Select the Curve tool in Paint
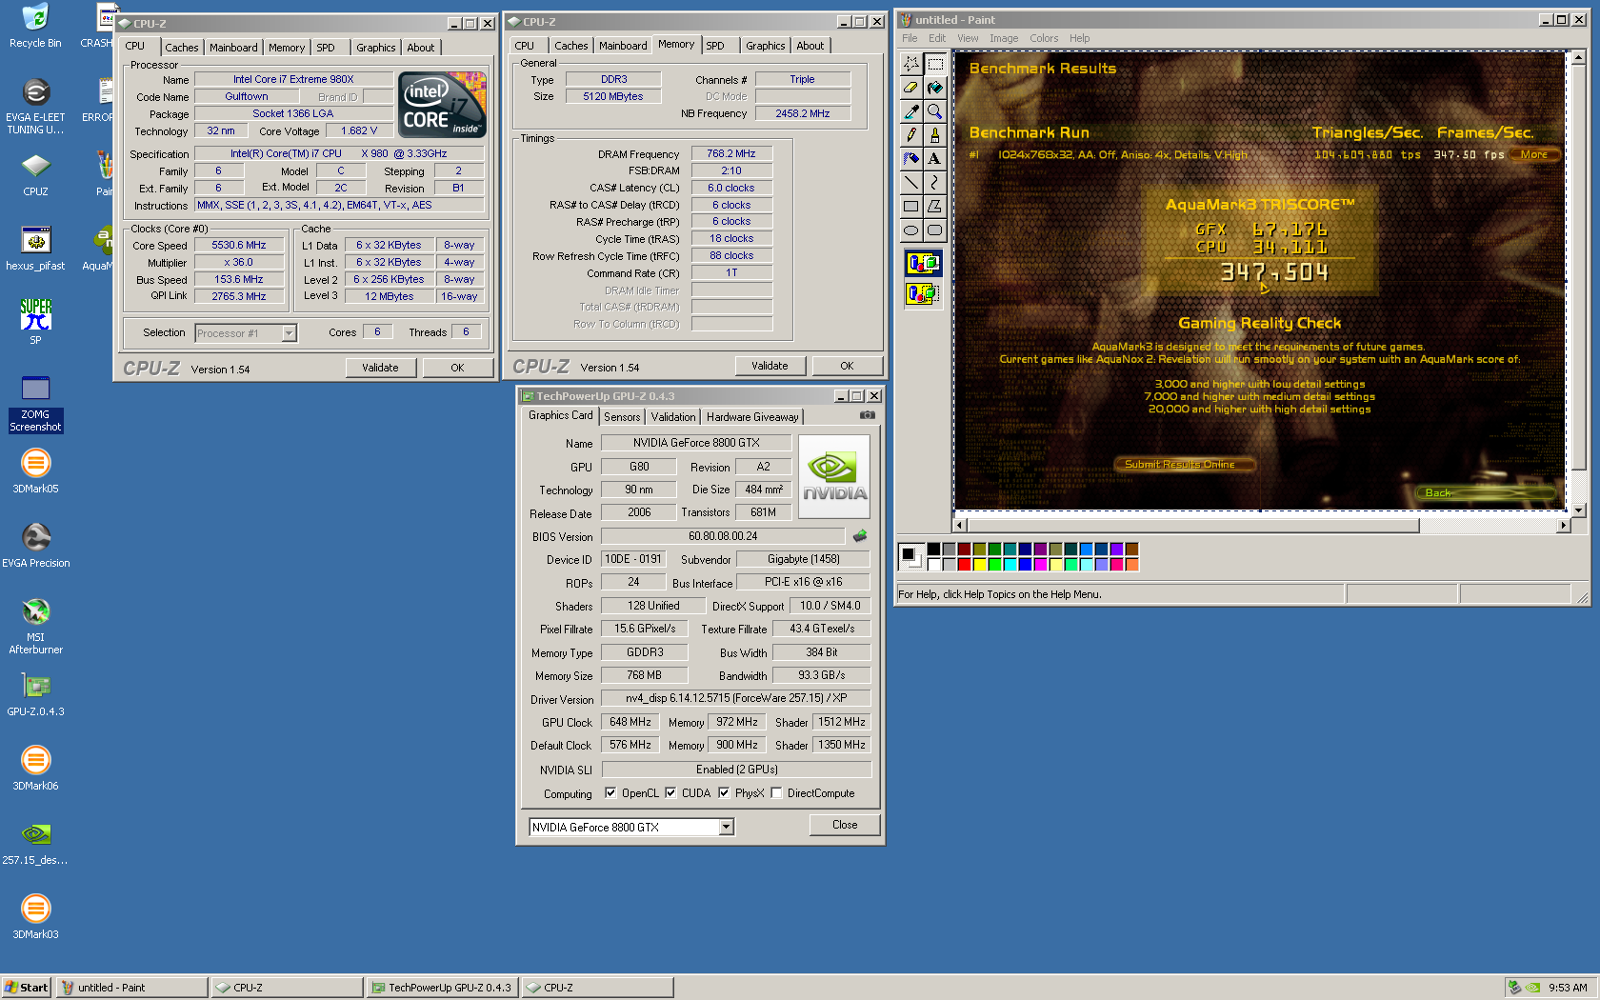Viewport: 1600px width, 1000px height. (935, 183)
